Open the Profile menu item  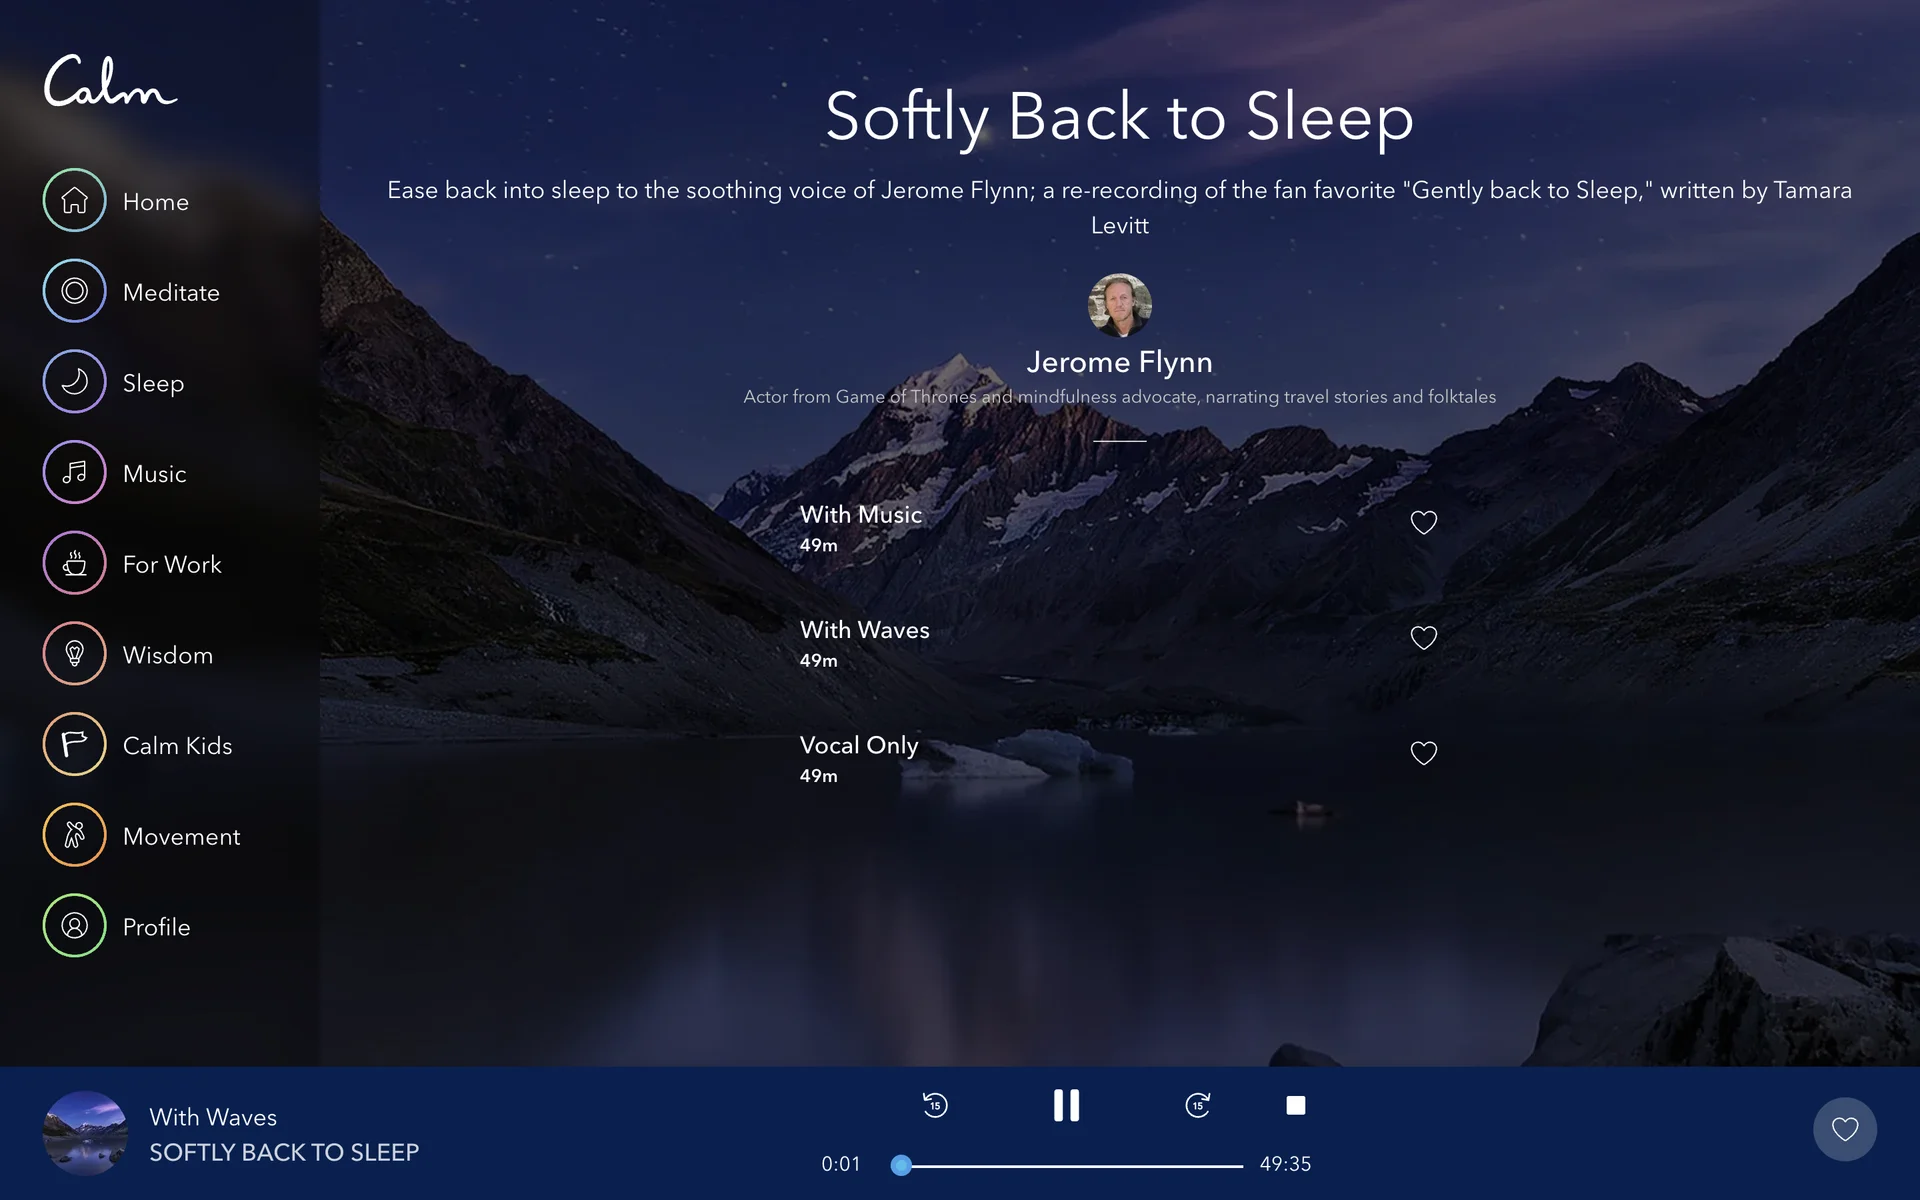[x=156, y=926]
